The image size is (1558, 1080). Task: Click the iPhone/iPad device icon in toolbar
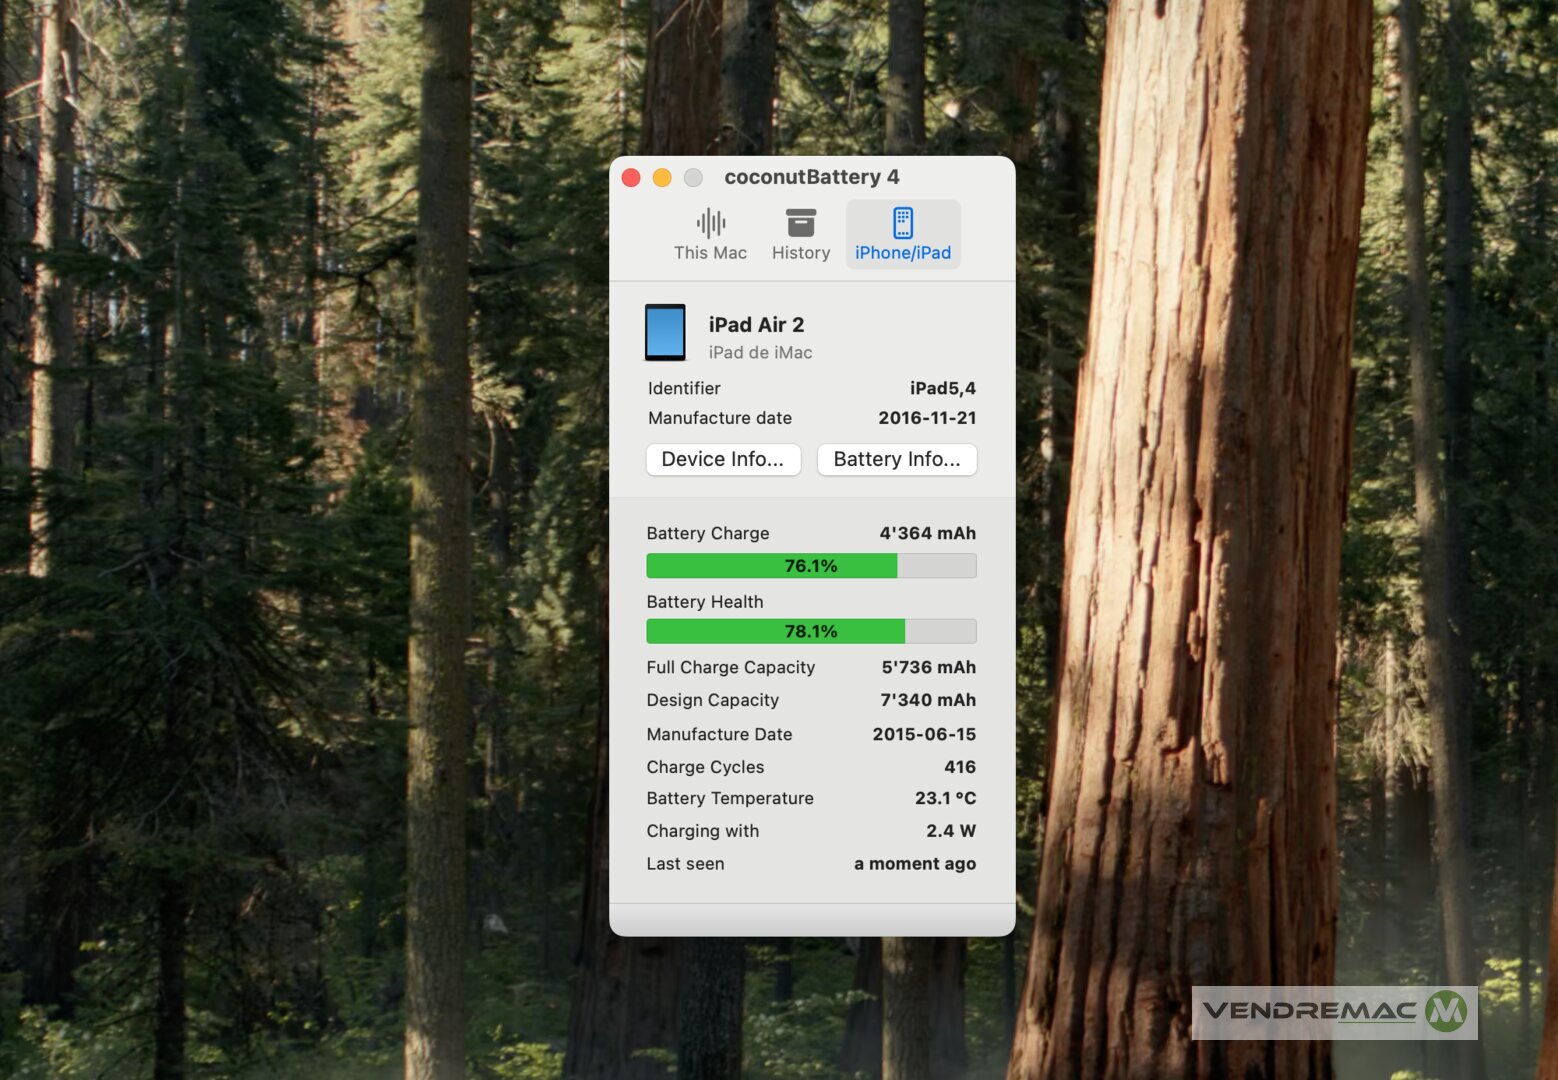pyautogui.click(x=903, y=222)
